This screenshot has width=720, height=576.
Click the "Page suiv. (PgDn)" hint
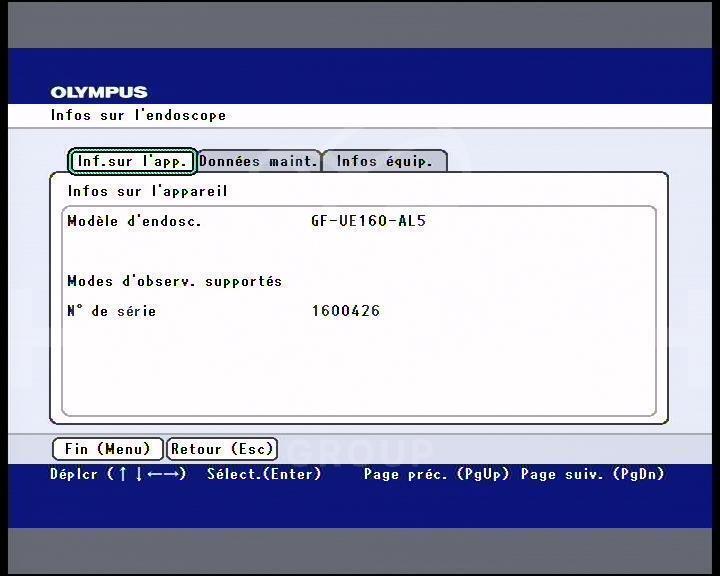pyautogui.click(x=593, y=474)
